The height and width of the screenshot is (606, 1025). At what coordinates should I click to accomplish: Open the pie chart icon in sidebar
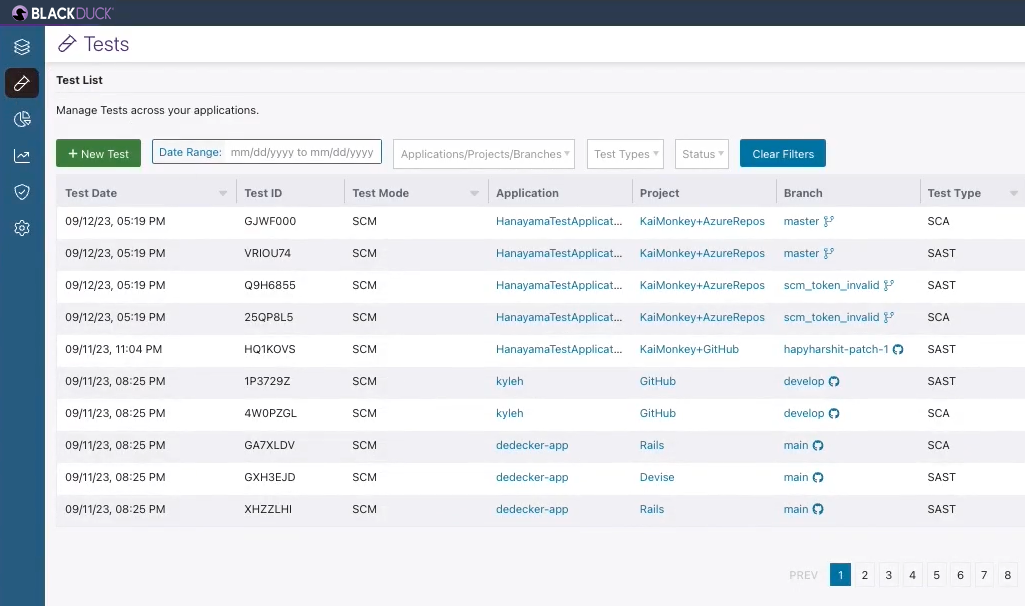click(x=22, y=120)
